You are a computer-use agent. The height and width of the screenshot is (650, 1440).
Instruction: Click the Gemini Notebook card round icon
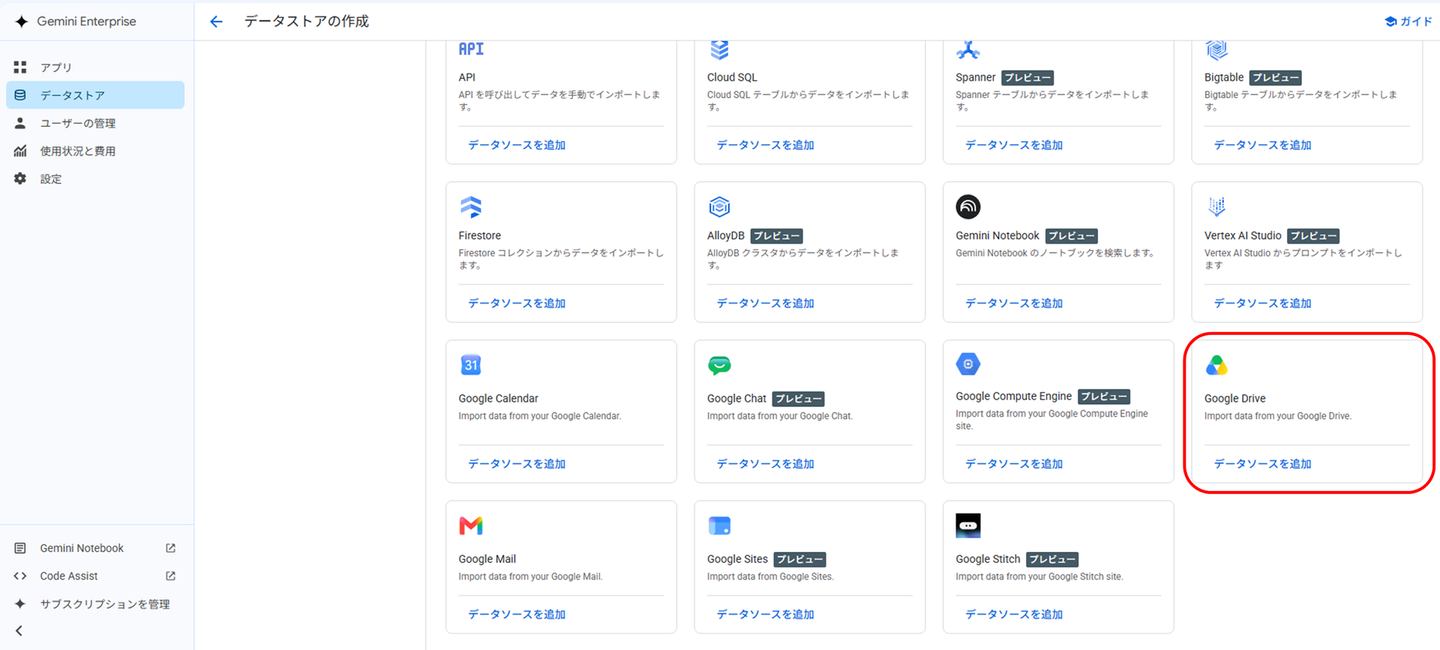968,206
